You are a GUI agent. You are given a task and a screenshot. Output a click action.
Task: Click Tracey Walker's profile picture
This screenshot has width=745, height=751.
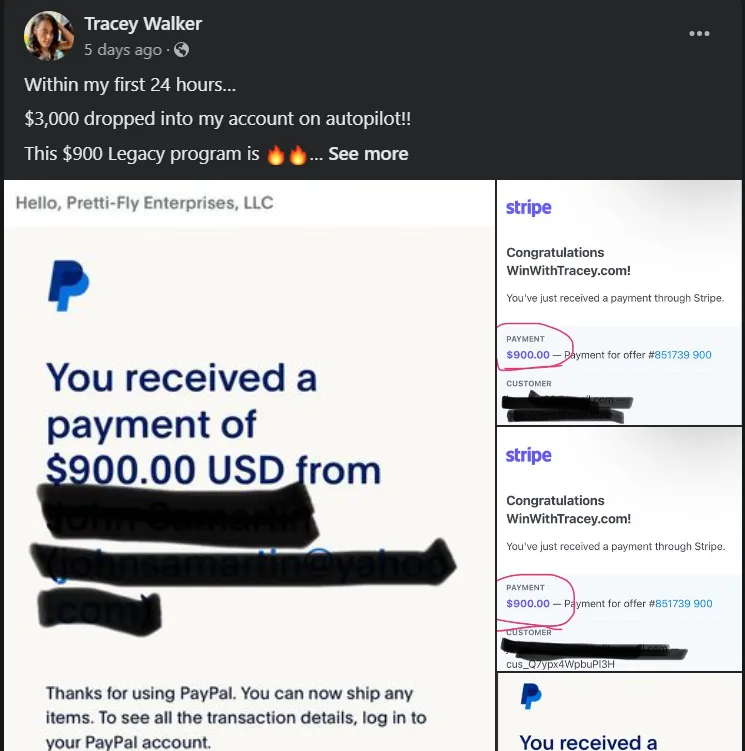48,36
